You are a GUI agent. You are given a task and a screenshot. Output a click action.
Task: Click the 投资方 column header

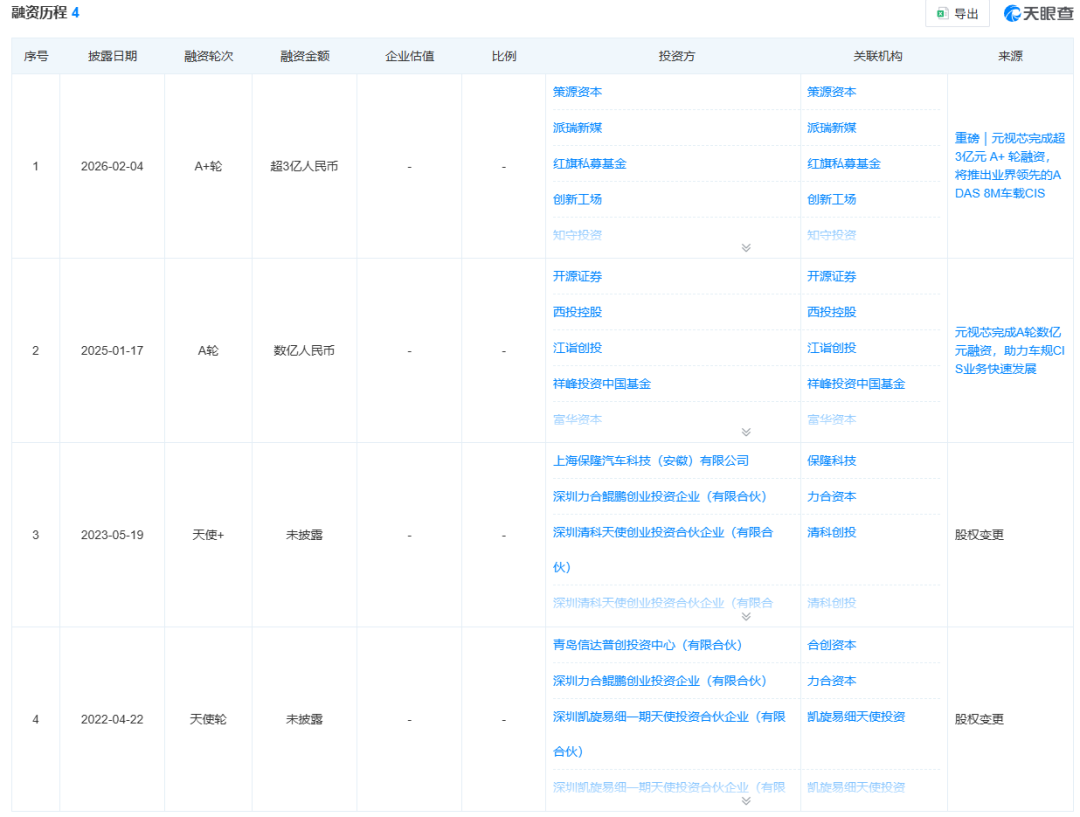click(676, 56)
